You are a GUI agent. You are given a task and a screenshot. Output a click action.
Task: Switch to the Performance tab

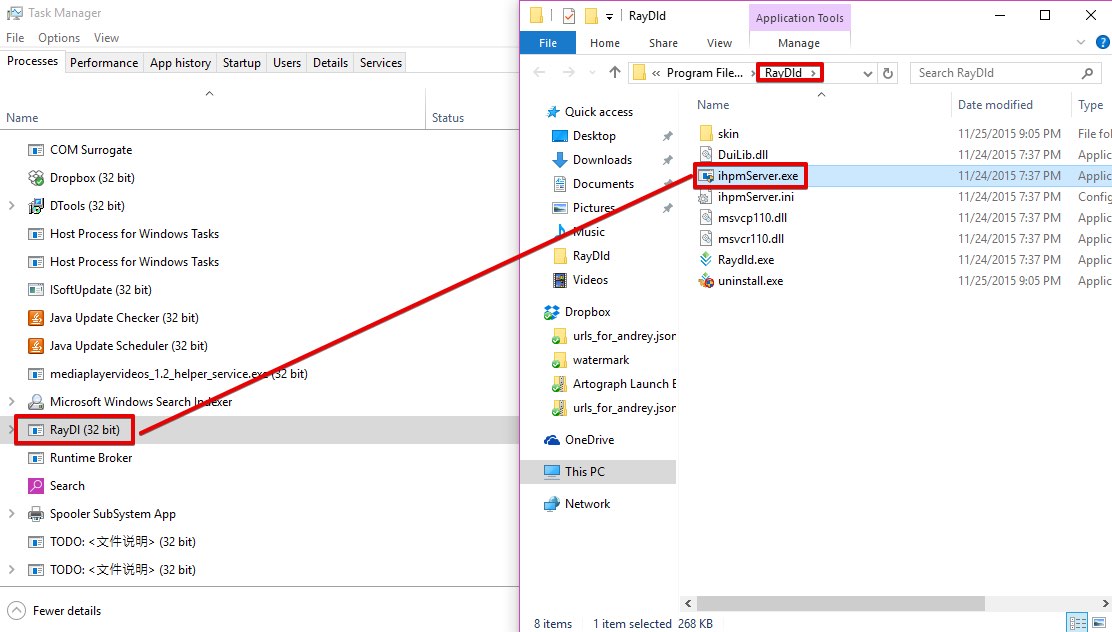104,63
